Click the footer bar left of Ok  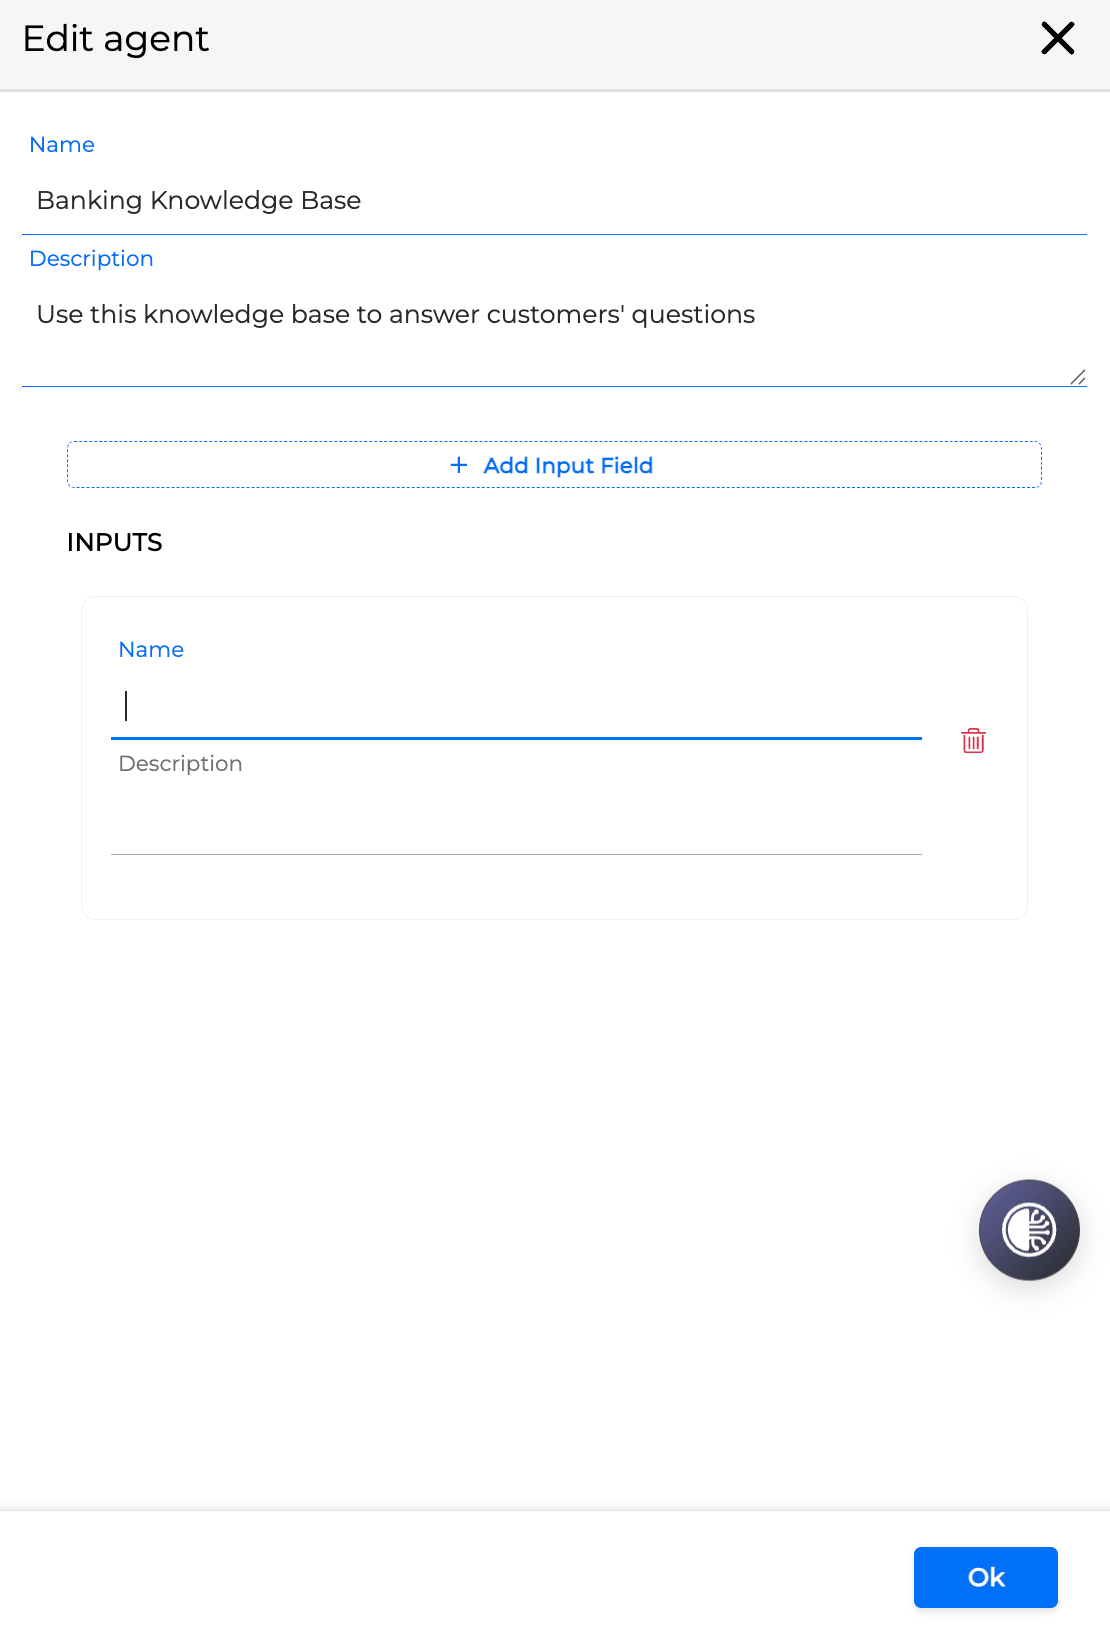[x=450, y=1577]
